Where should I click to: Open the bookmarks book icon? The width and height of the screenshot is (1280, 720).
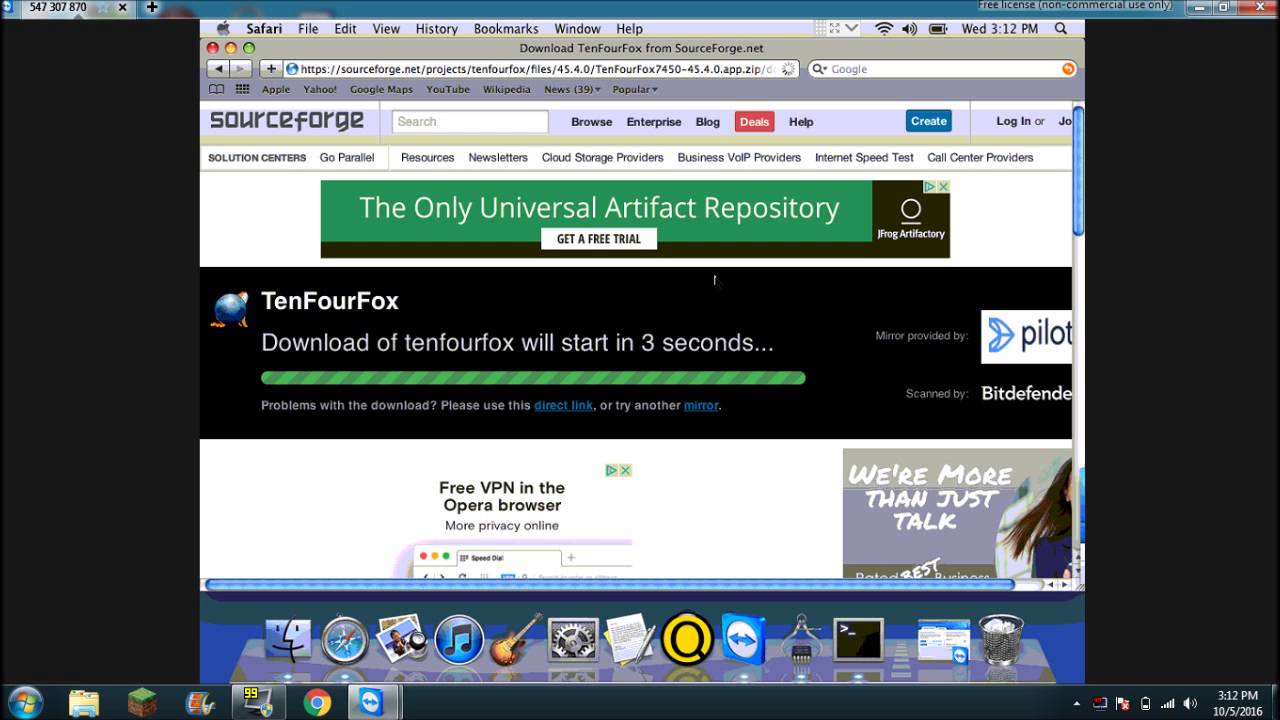(216, 89)
